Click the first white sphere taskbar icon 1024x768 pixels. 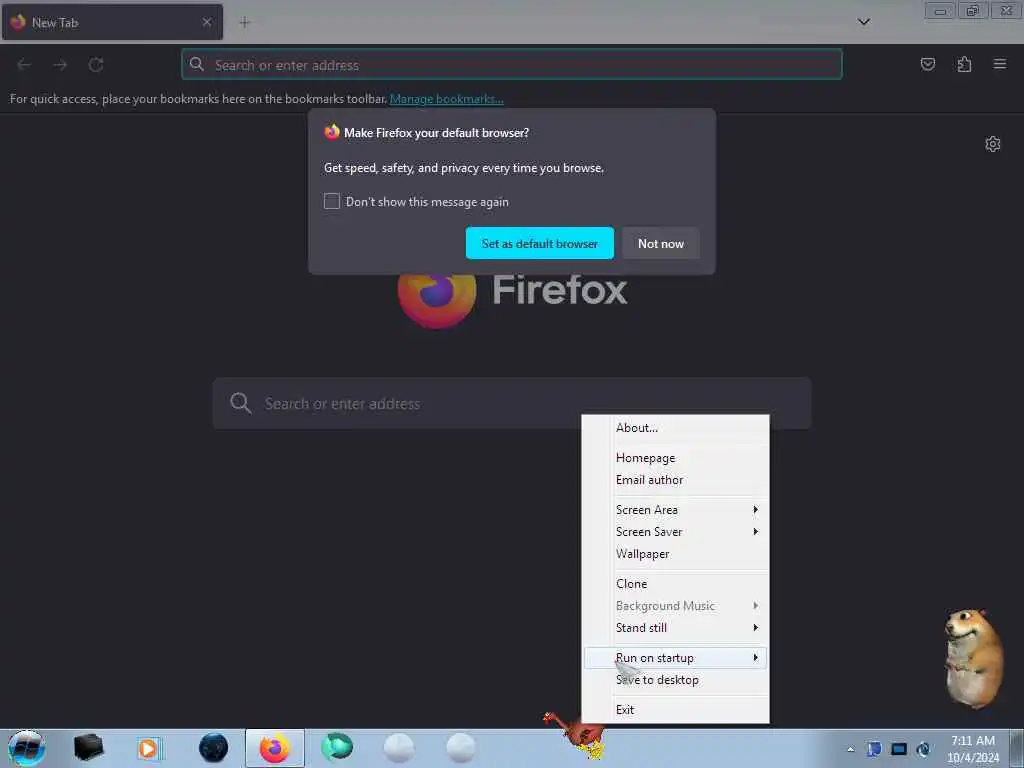(398, 748)
